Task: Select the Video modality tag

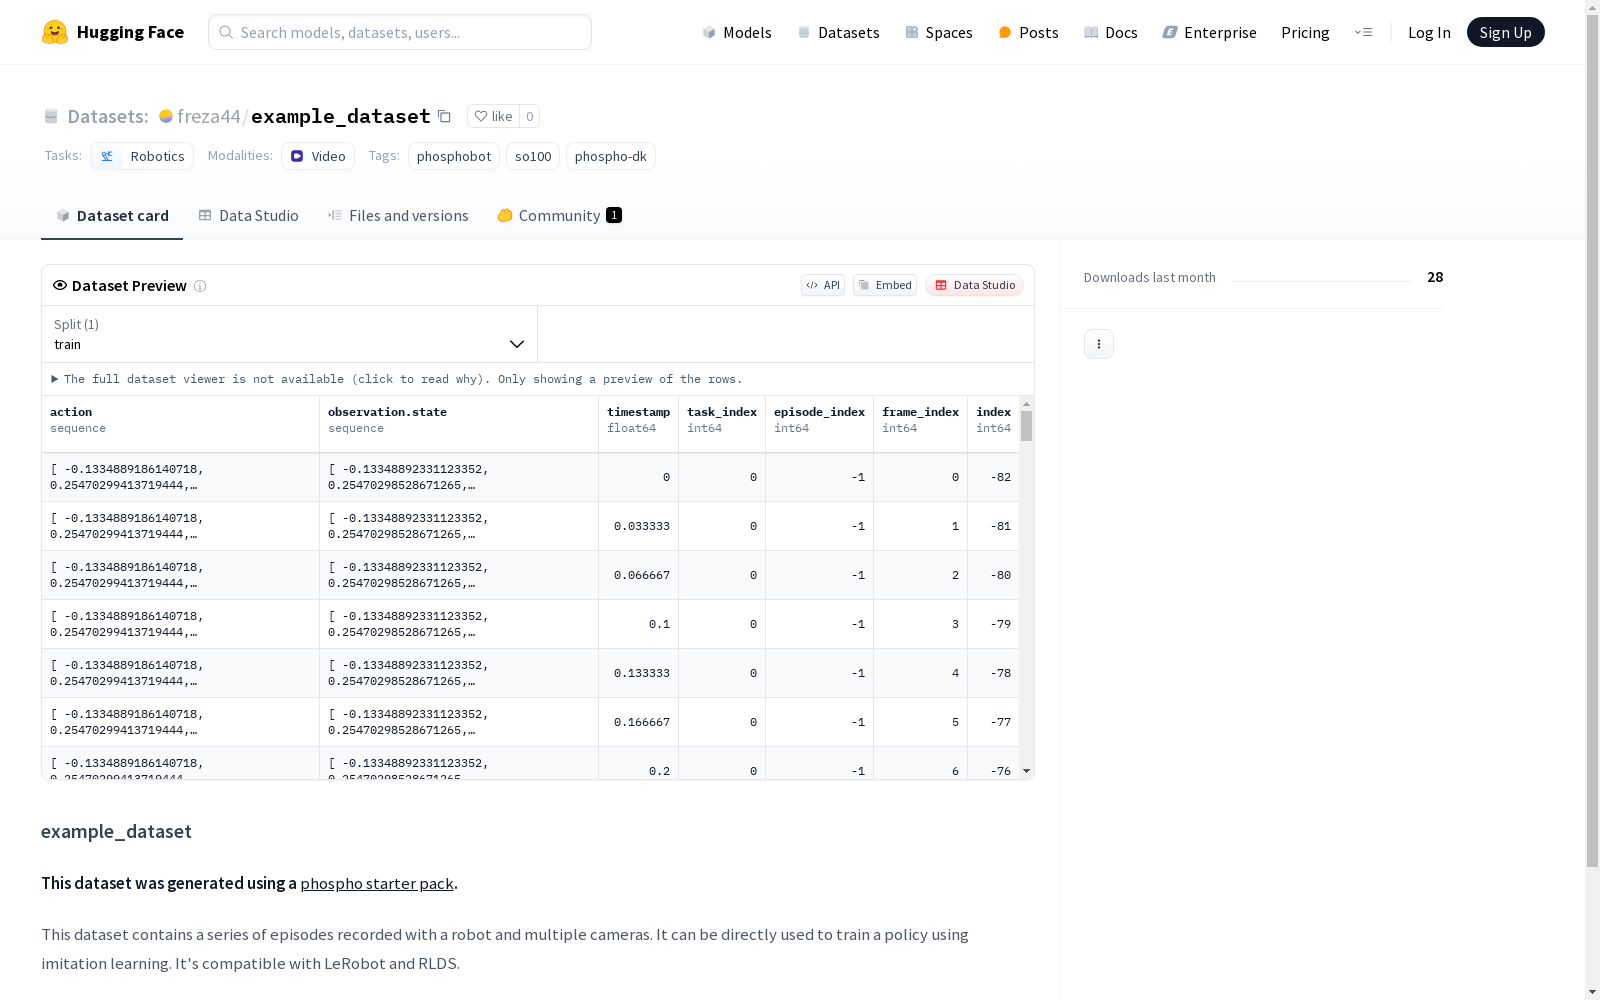Action: pos(318,156)
